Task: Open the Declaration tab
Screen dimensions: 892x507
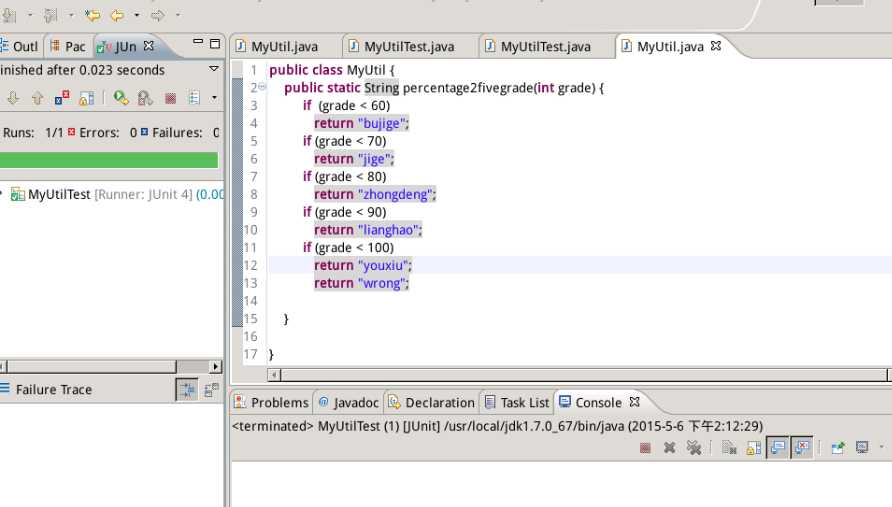Action: pos(431,402)
